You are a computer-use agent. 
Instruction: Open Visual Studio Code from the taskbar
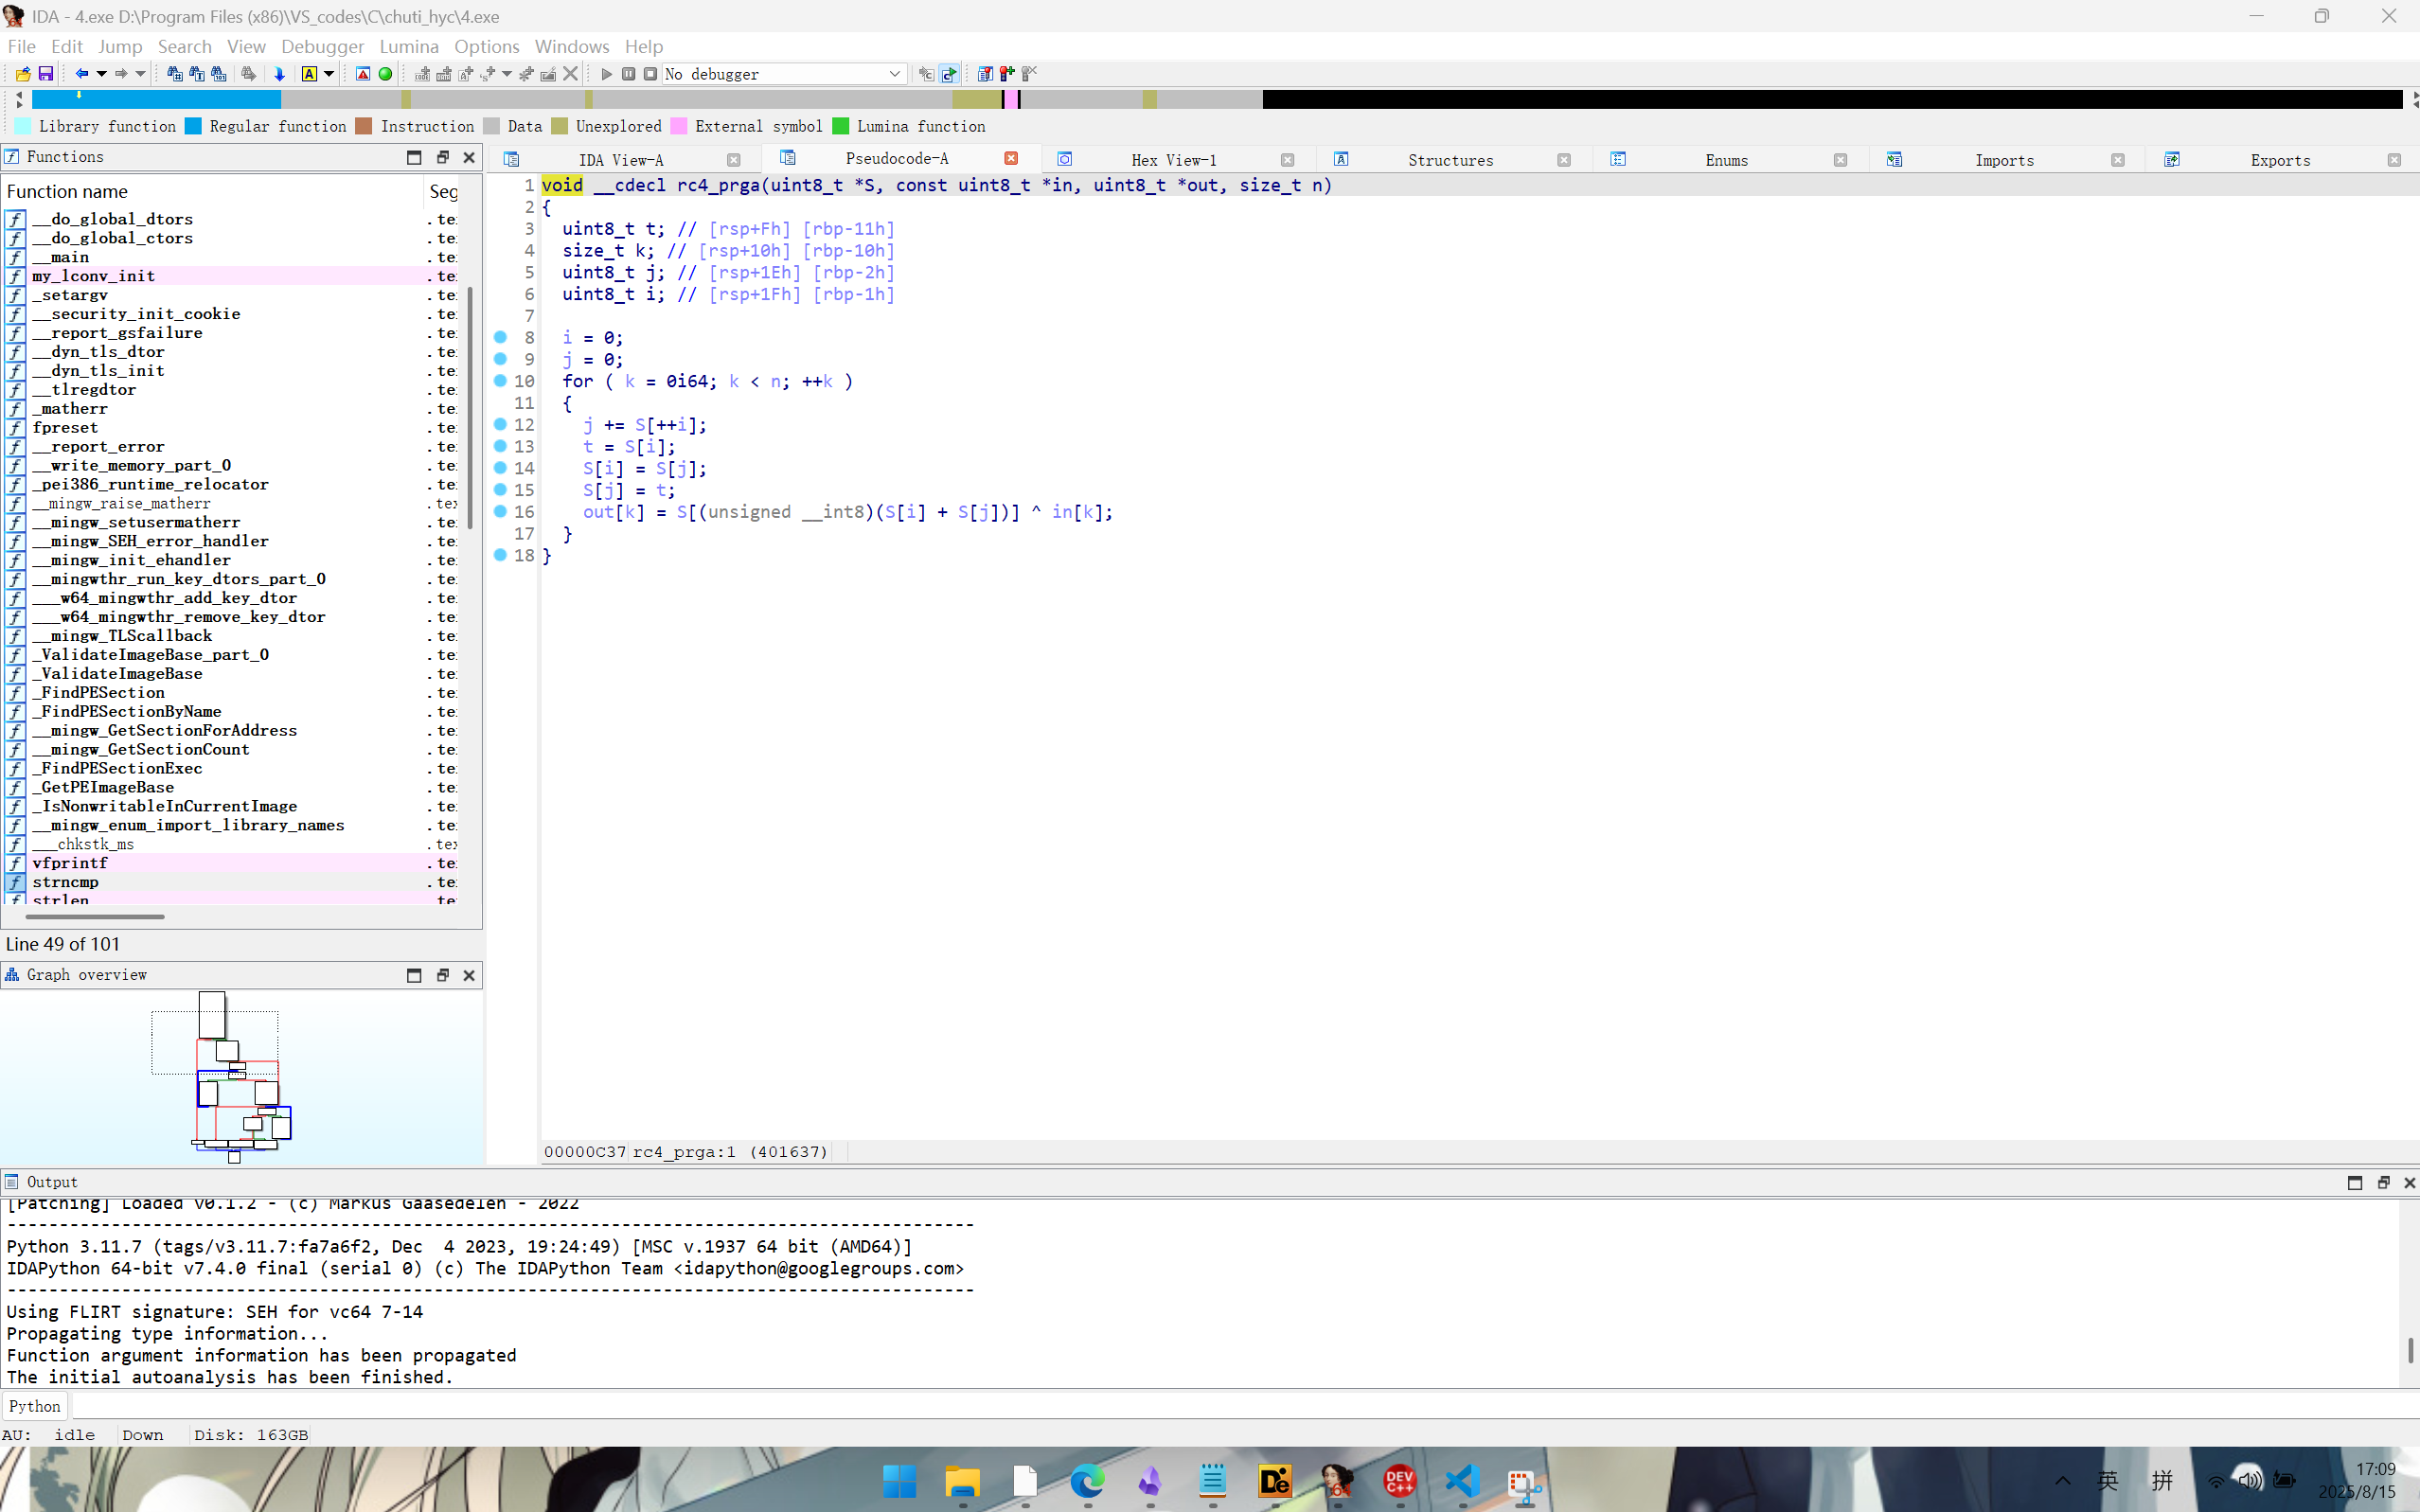point(1462,1481)
